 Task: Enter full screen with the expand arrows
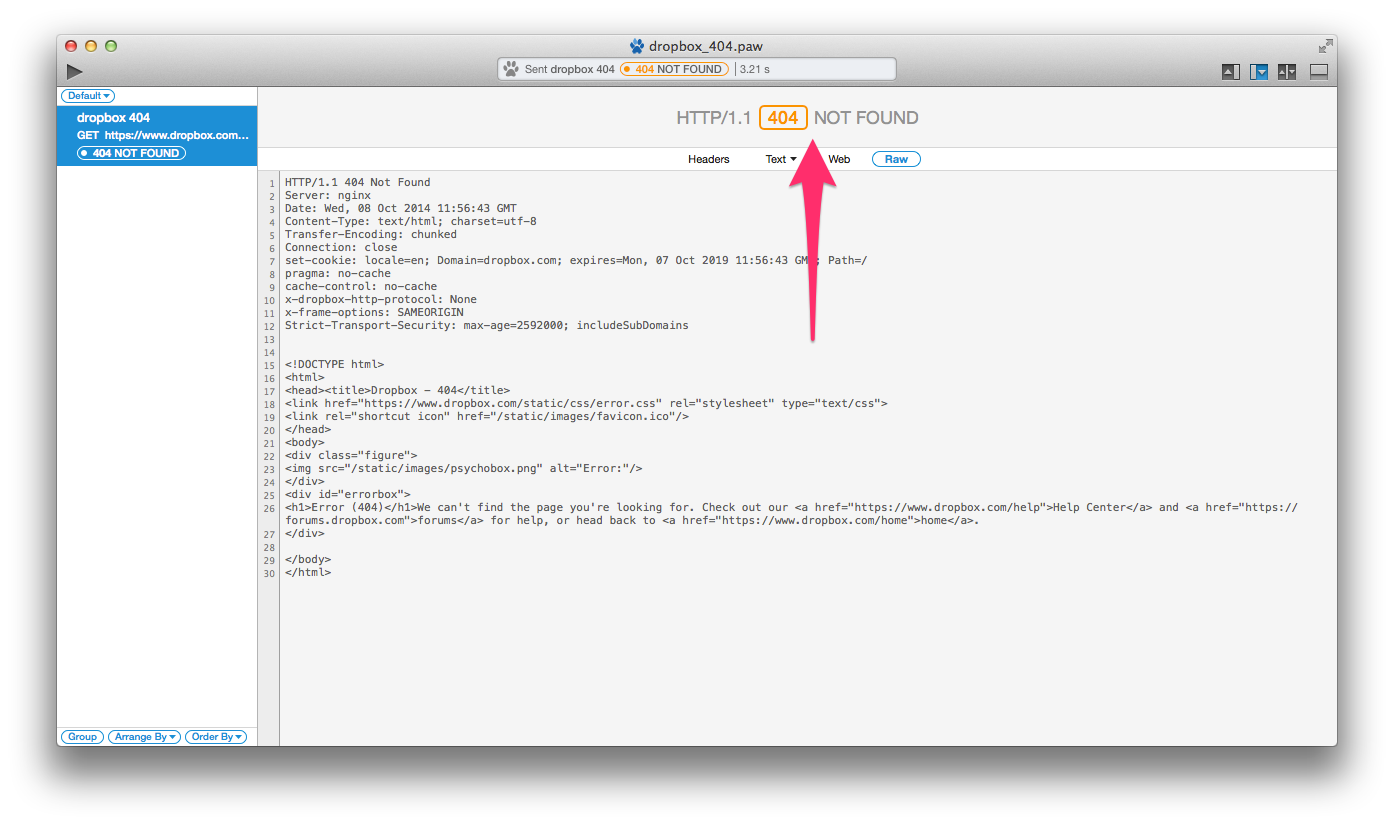[1325, 46]
